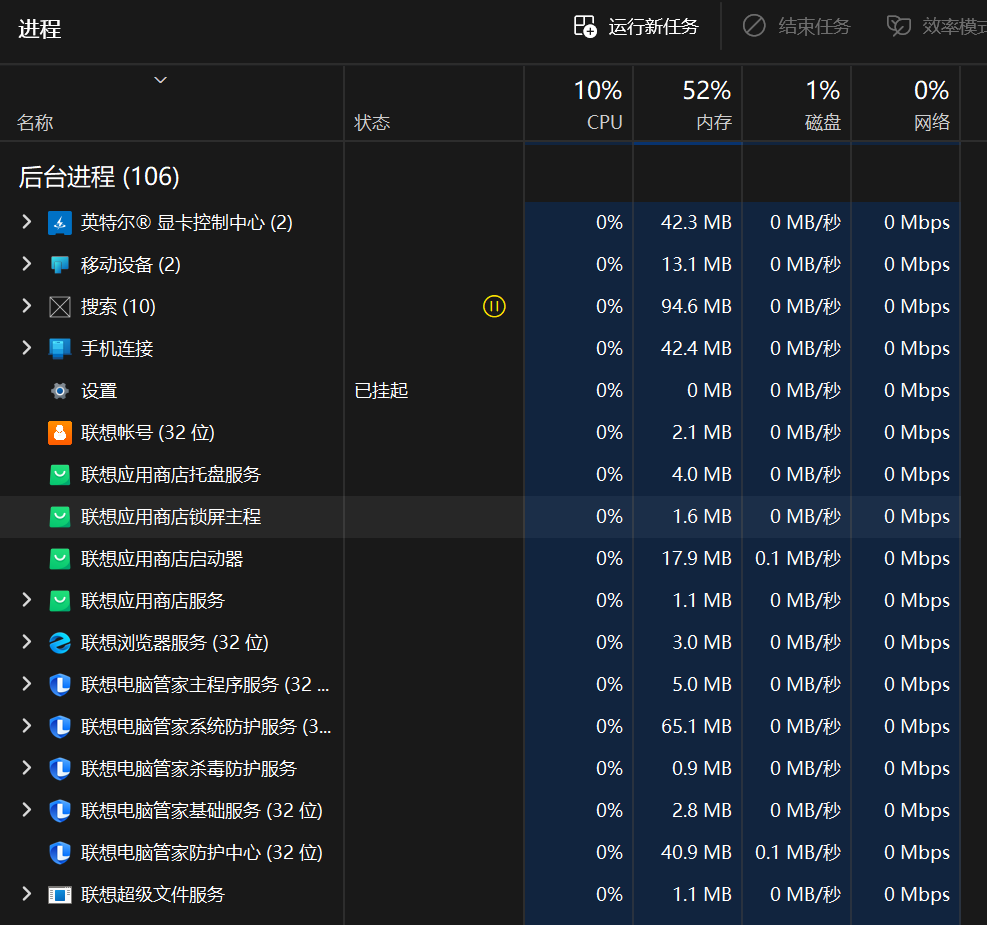This screenshot has width=987, height=925.
Task: Select the 联想应用商店启动器 process name
Action: pos(162,559)
